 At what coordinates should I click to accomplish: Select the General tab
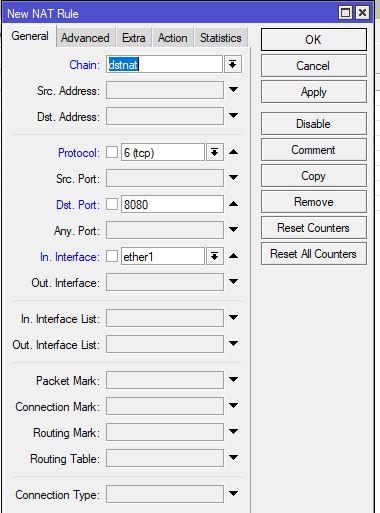[x=30, y=36]
